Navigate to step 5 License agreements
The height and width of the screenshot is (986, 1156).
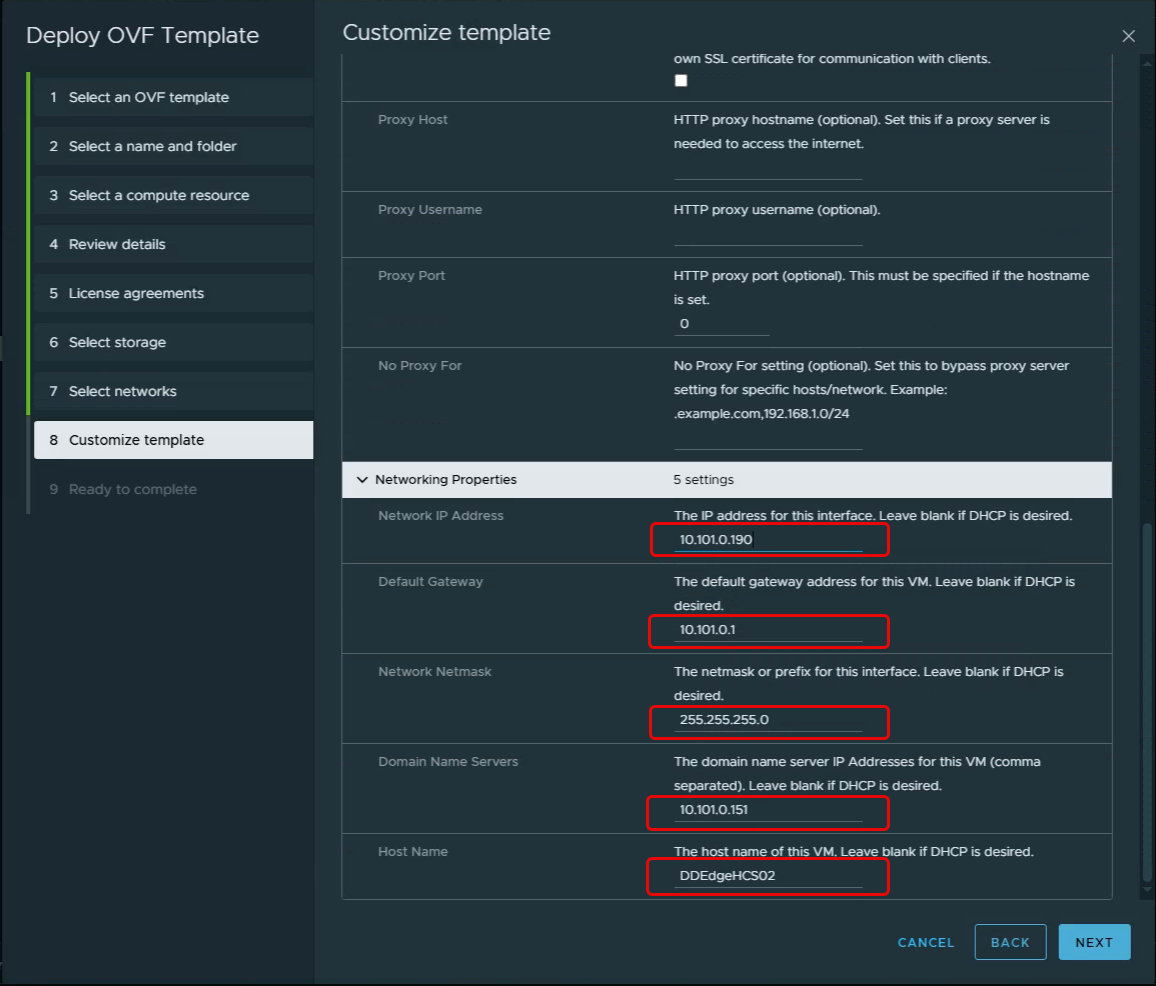[136, 293]
